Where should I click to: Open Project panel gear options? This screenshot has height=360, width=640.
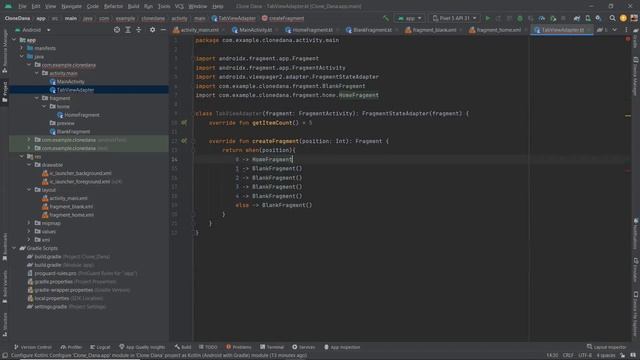(152, 30)
